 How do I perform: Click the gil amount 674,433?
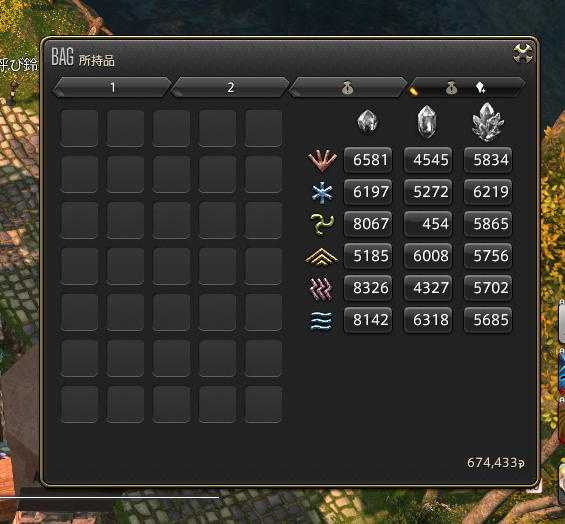coord(495,462)
